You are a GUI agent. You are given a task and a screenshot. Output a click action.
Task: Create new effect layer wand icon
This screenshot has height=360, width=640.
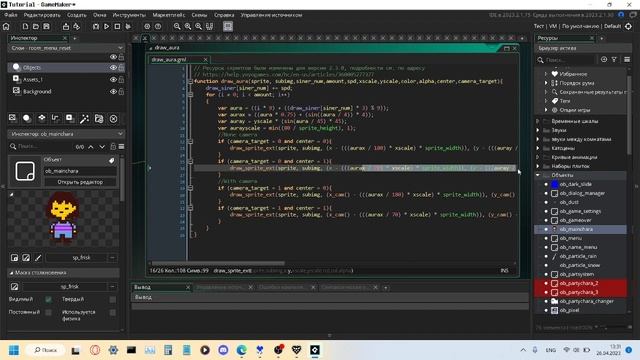(84, 118)
